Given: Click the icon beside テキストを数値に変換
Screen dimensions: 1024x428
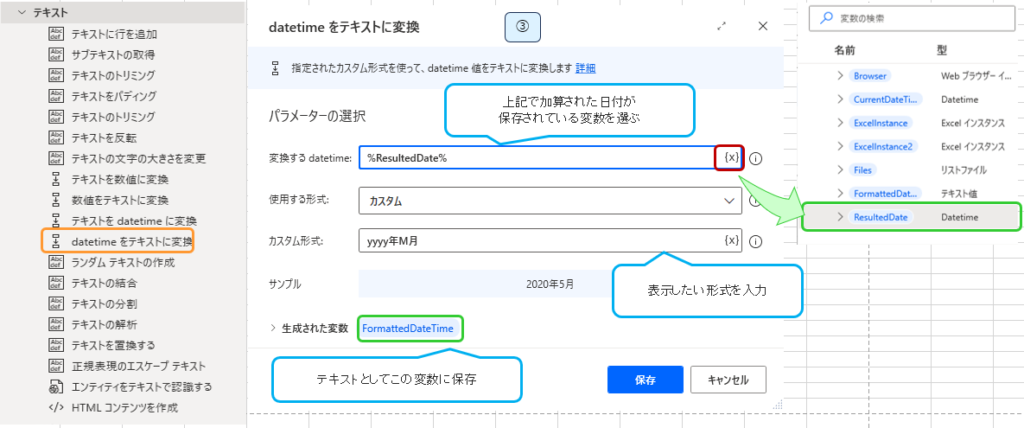Looking at the screenshot, I should (x=57, y=179).
